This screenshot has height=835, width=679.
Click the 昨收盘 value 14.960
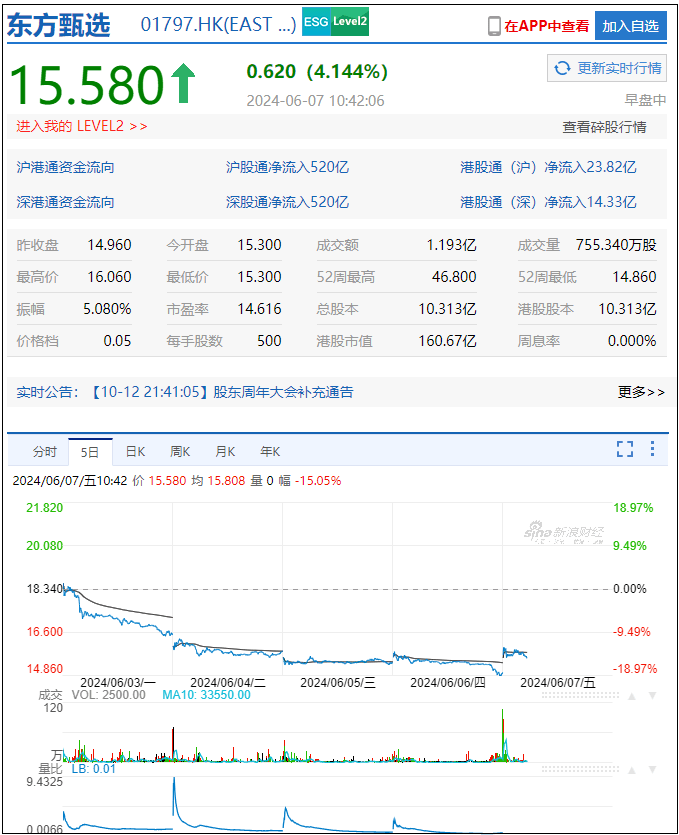pos(109,245)
